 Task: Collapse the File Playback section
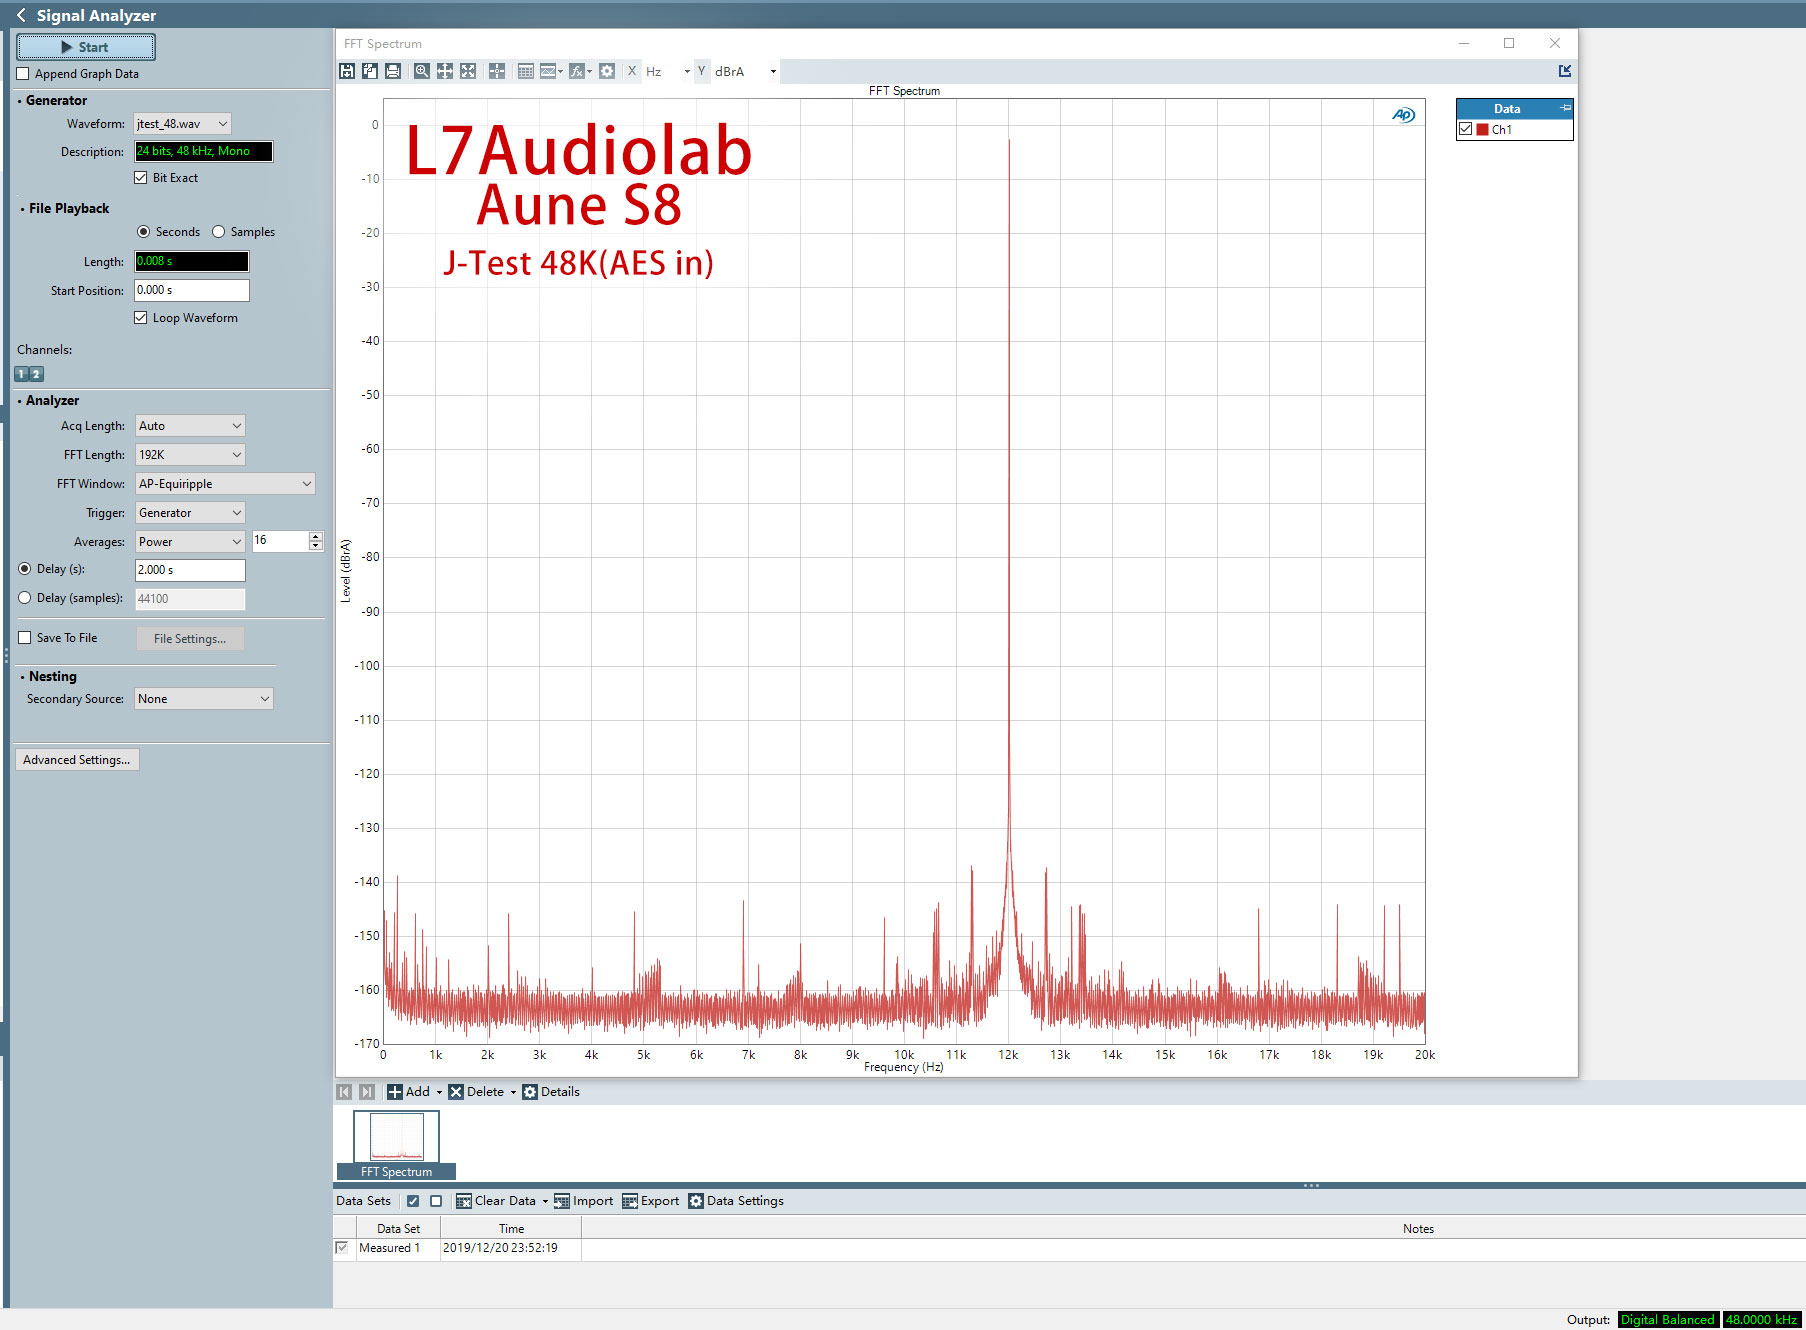click(x=23, y=209)
